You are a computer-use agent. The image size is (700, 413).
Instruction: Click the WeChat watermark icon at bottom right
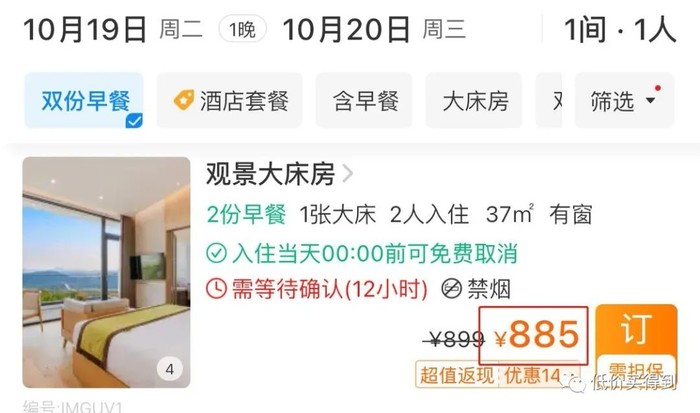tap(575, 383)
